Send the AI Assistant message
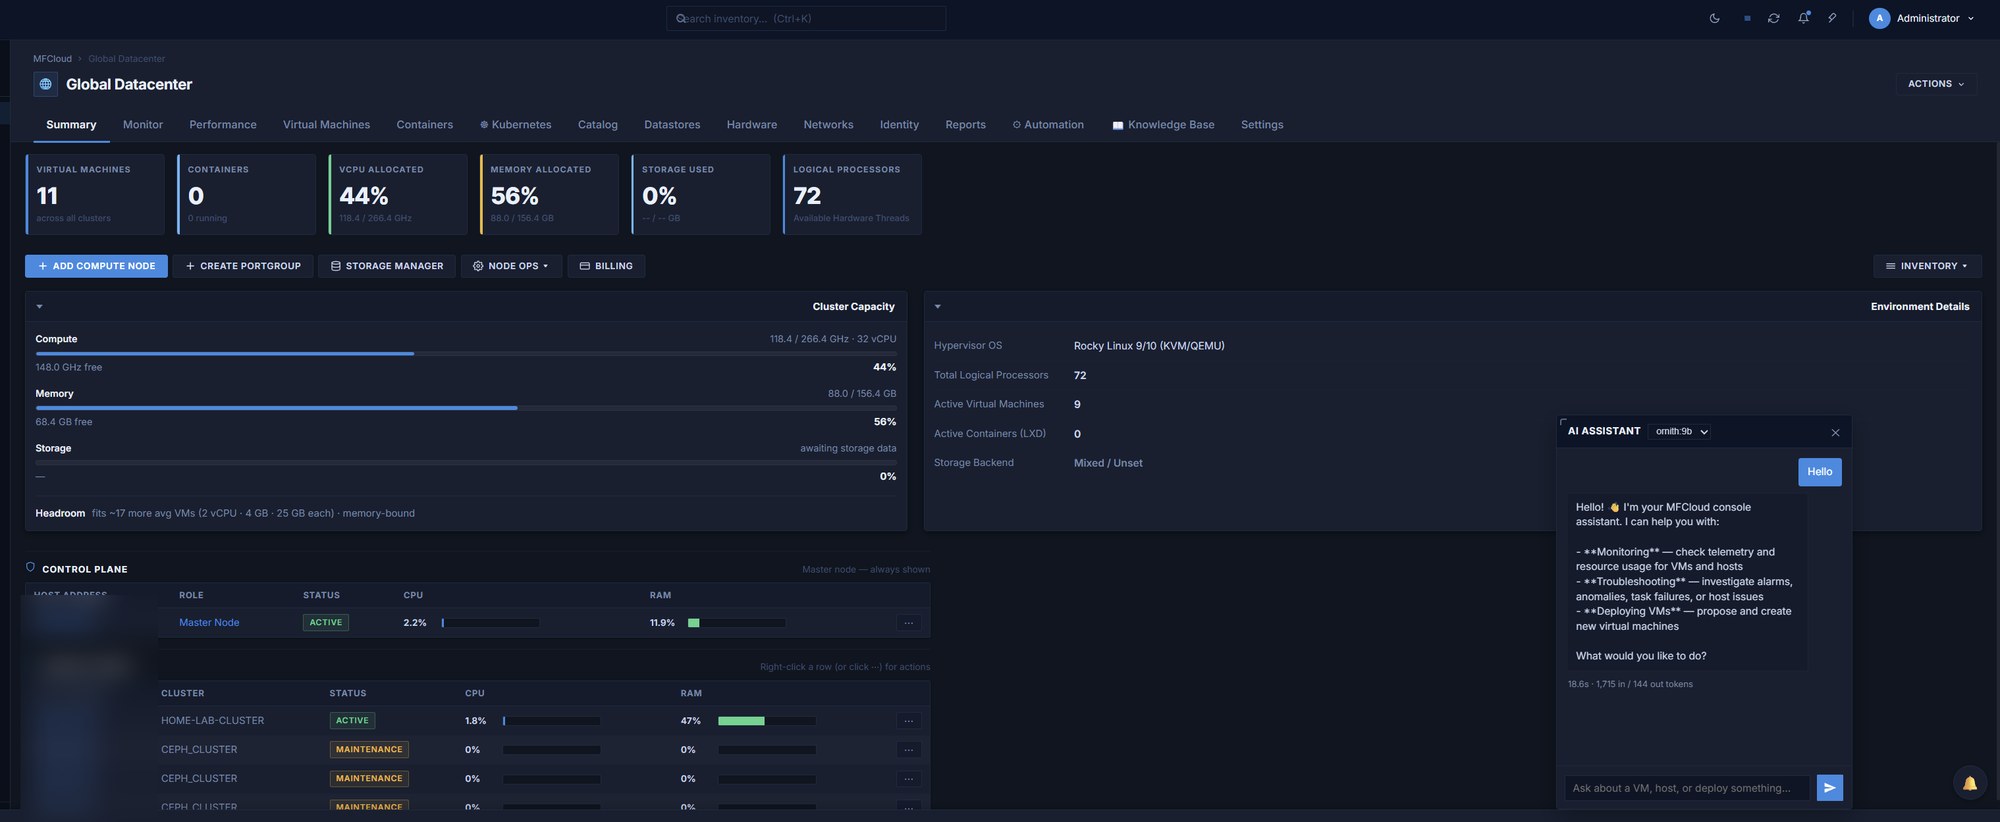 pyautogui.click(x=1829, y=788)
